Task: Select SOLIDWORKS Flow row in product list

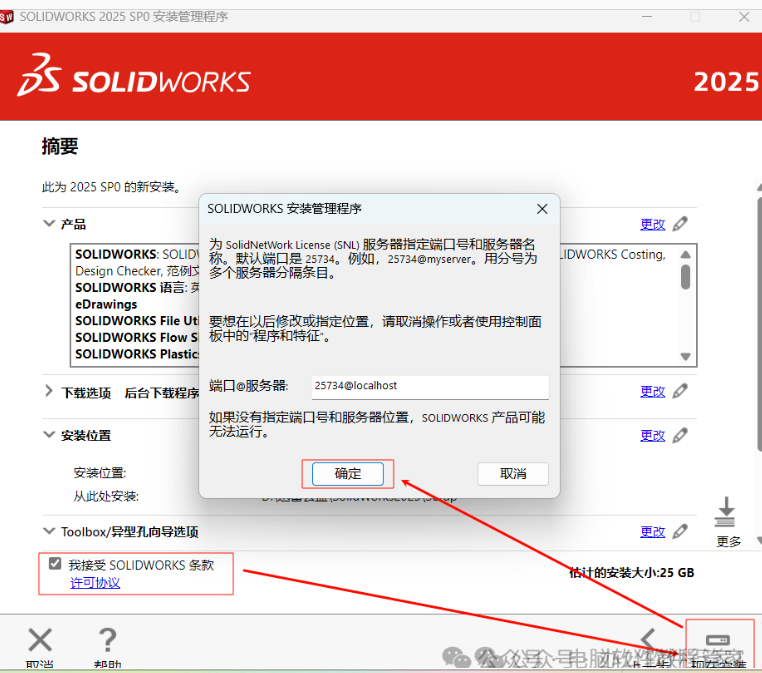Action: (x=137, y=337)
